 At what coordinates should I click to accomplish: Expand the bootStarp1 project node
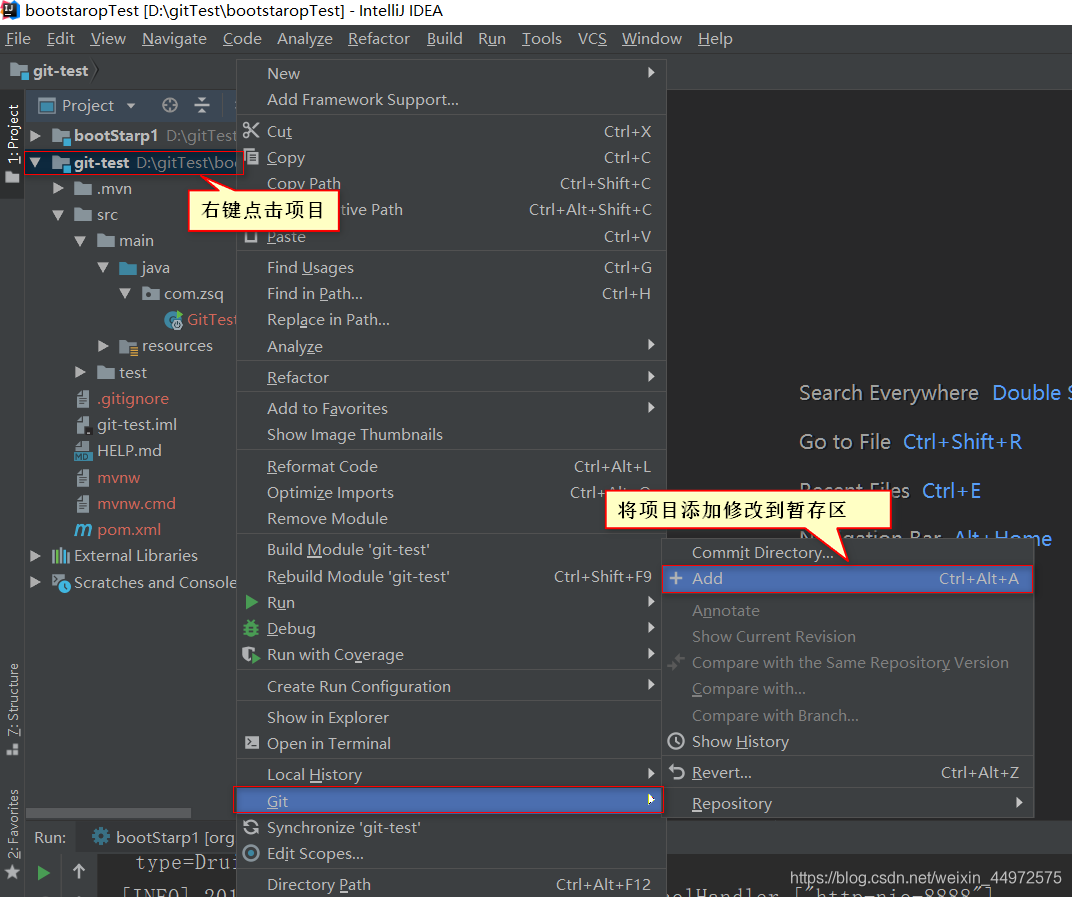[36, 135]
